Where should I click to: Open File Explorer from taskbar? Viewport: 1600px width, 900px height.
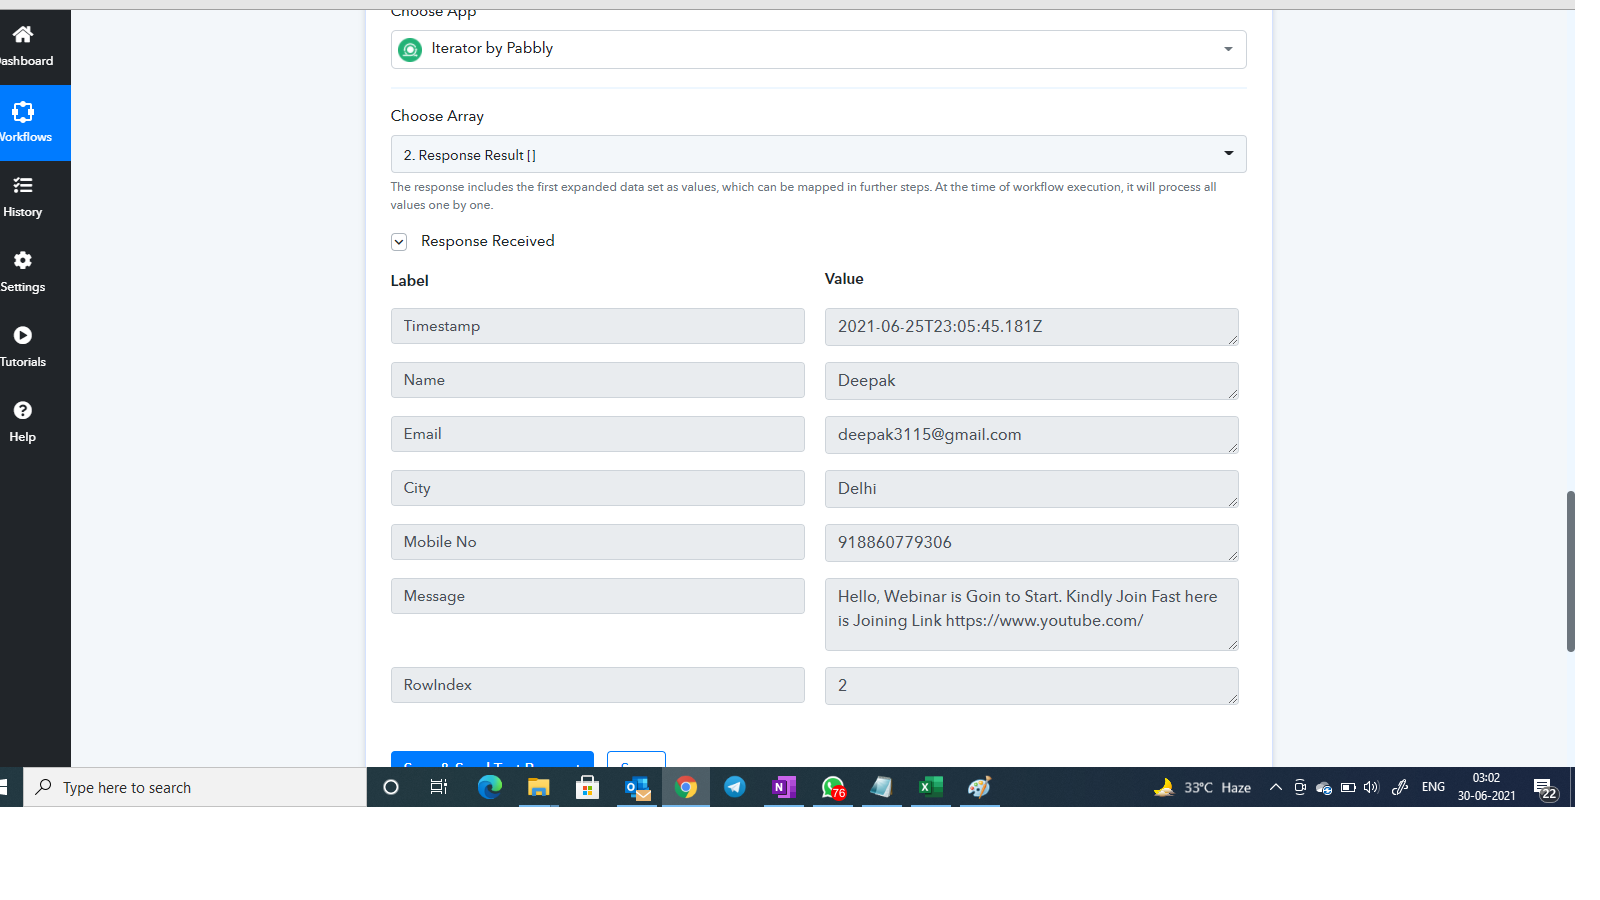pos(538,787)
